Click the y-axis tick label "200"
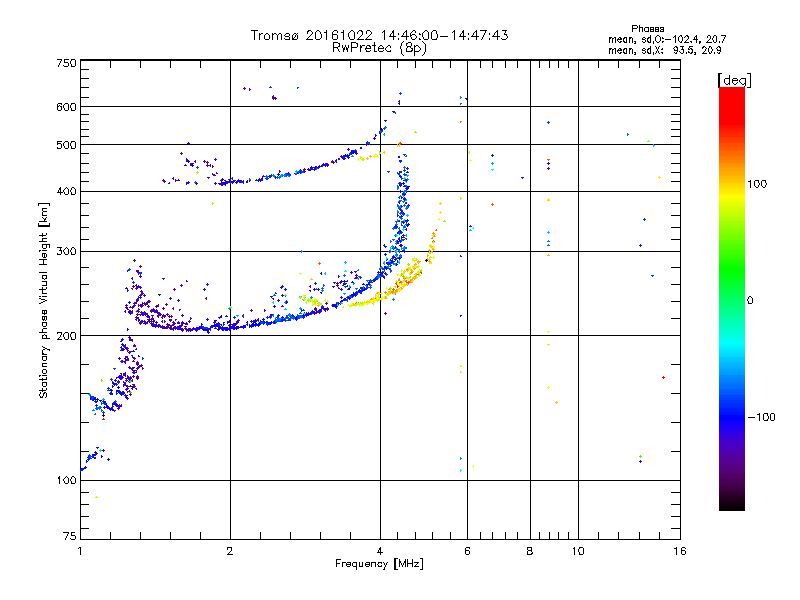This screenshot has width=800, height=600. [66, 336]
